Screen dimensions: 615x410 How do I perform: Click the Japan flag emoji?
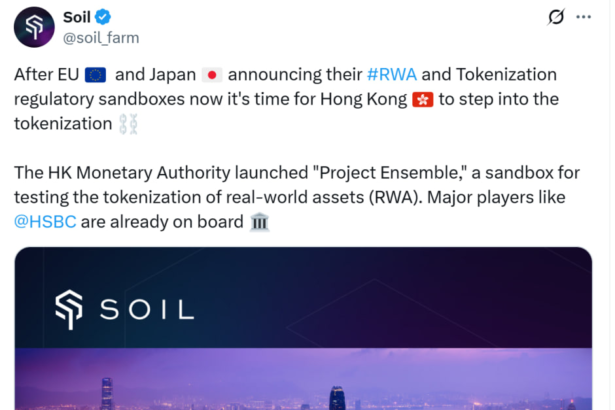[x=212, y=76]
